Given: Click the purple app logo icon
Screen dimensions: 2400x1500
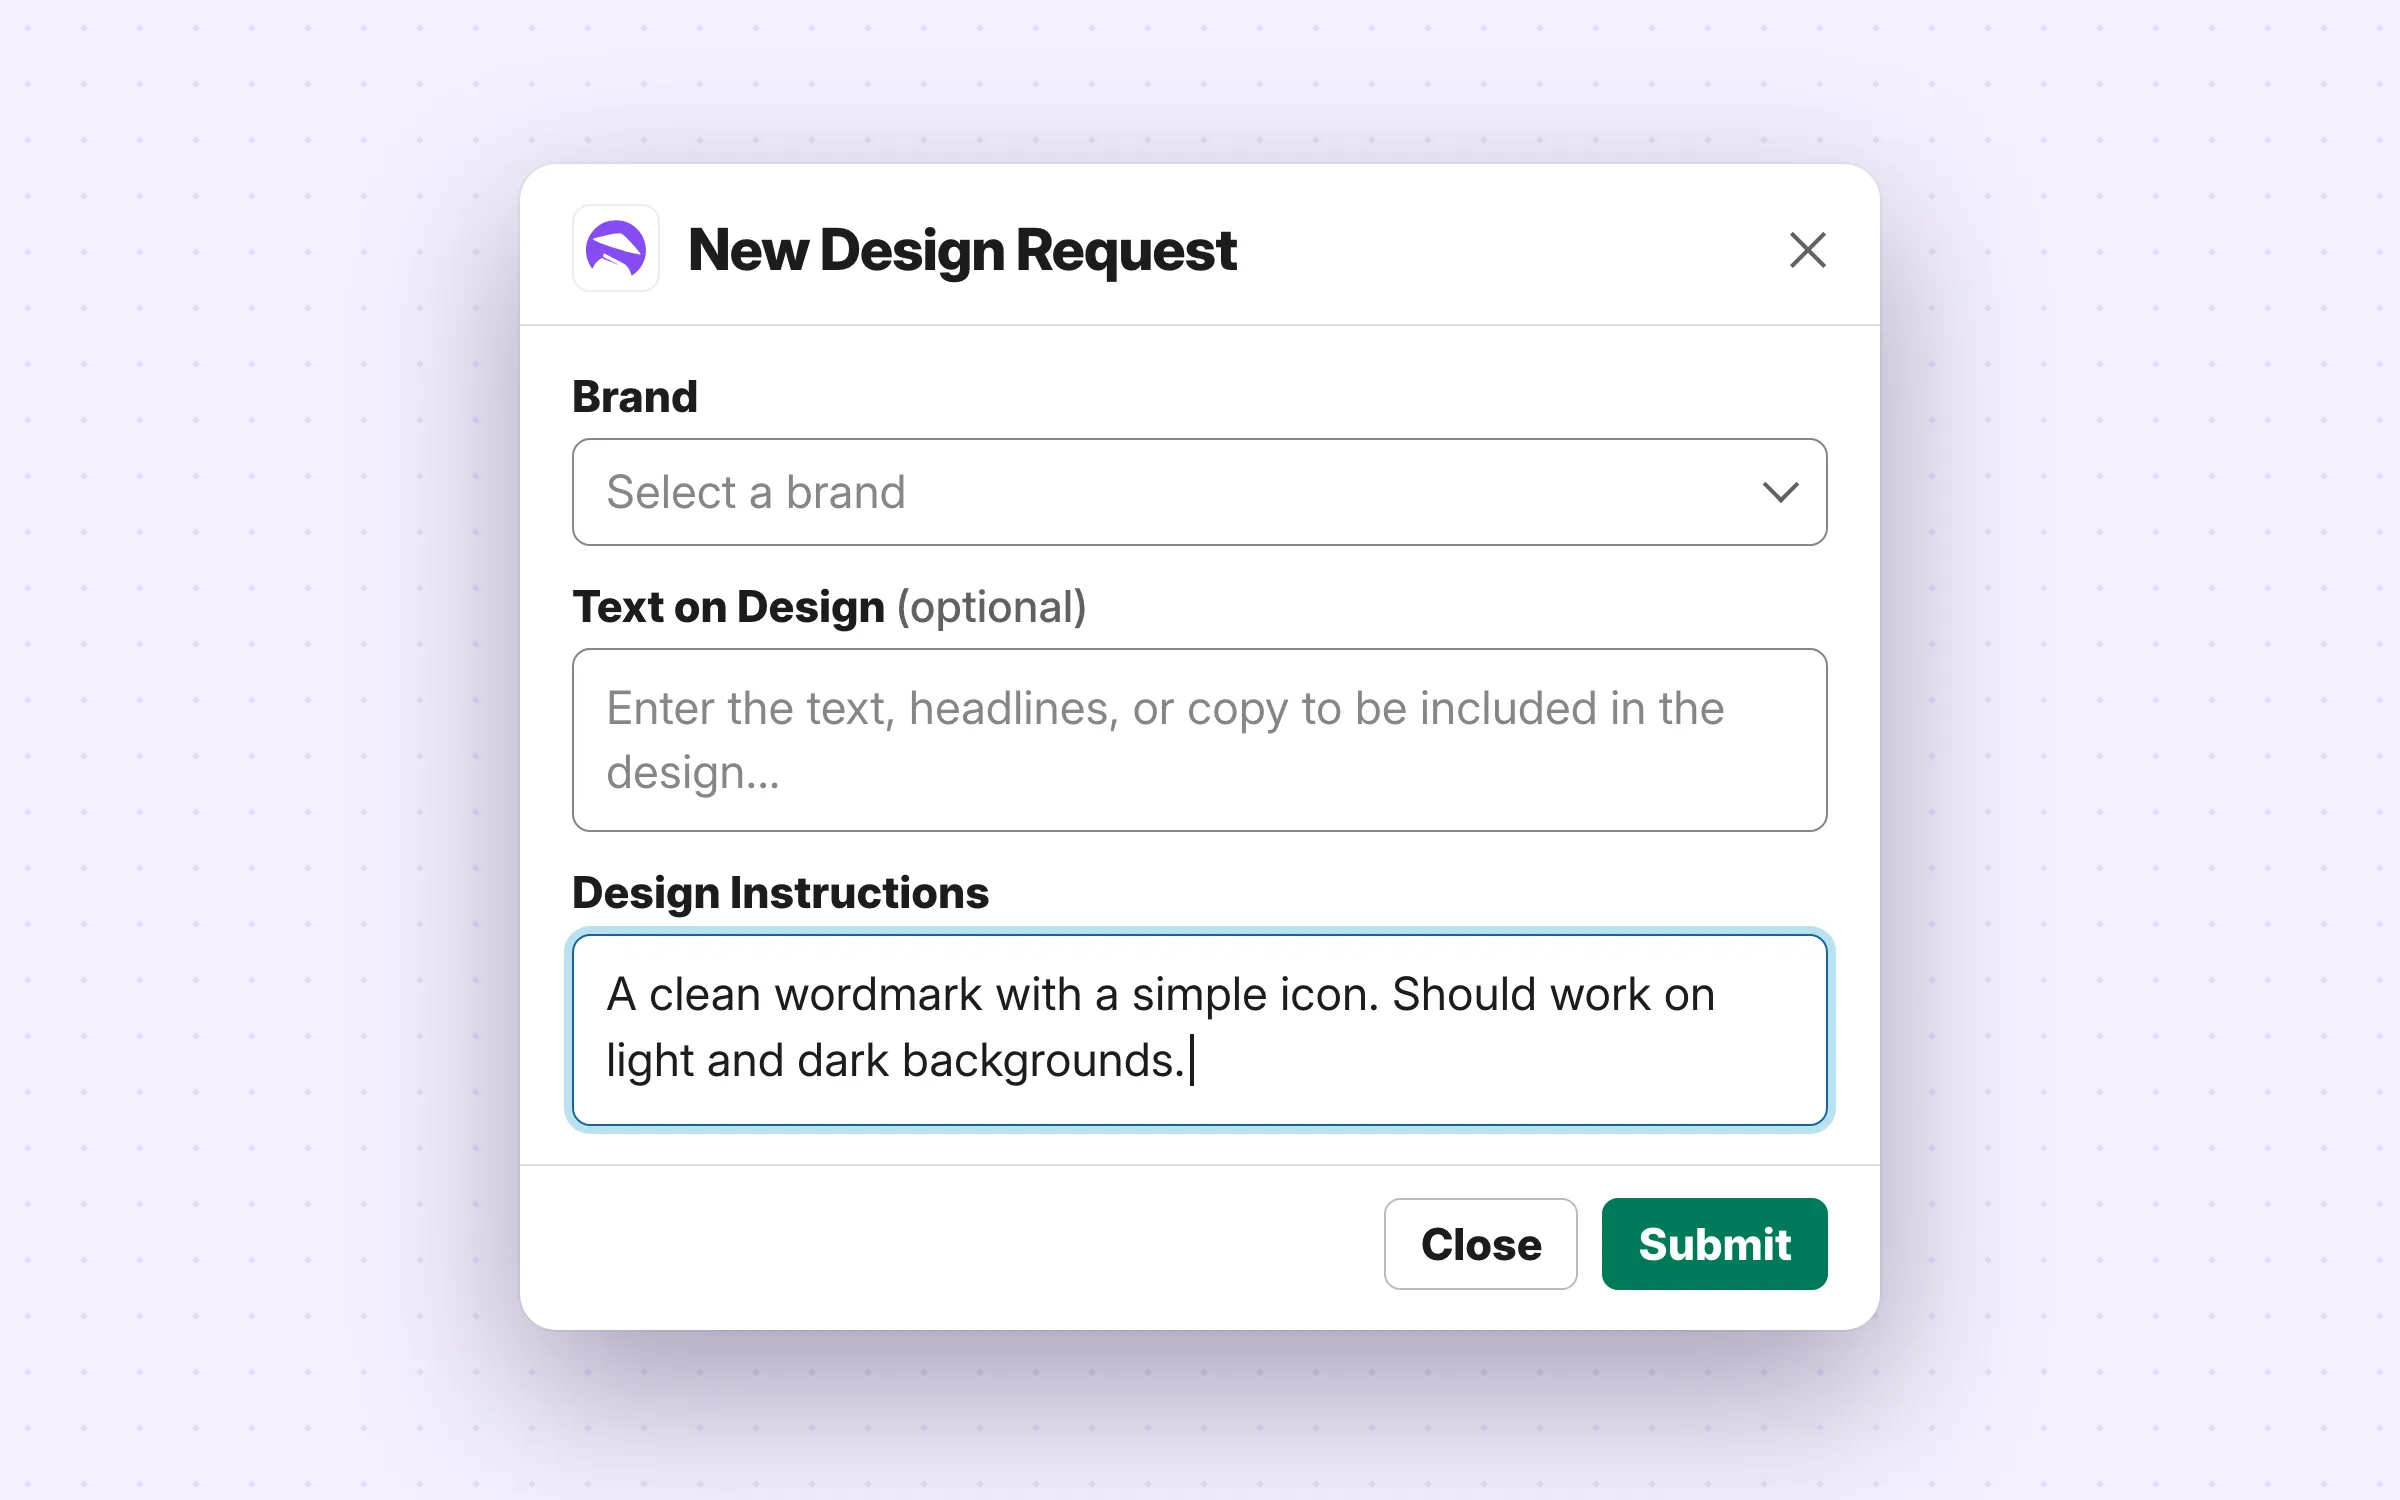Looking at the screenshot, I should [616, 249].
